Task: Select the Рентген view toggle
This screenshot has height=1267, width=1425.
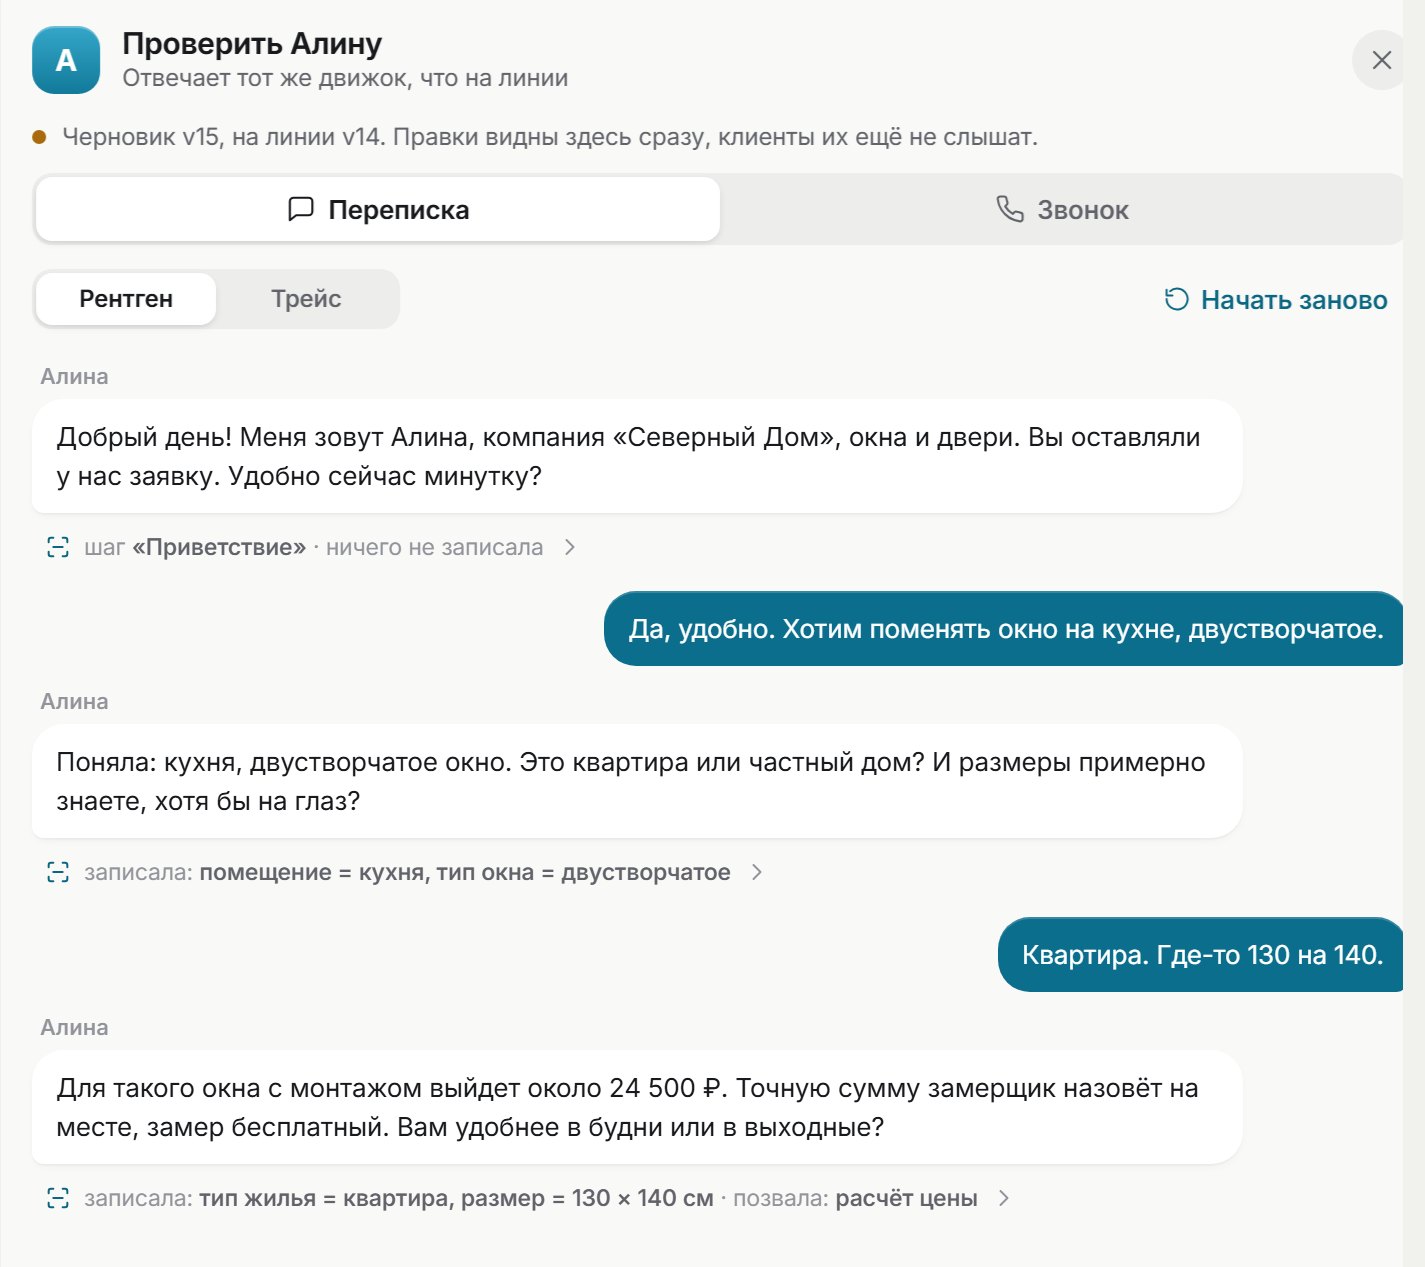Action: coord(126,299)
